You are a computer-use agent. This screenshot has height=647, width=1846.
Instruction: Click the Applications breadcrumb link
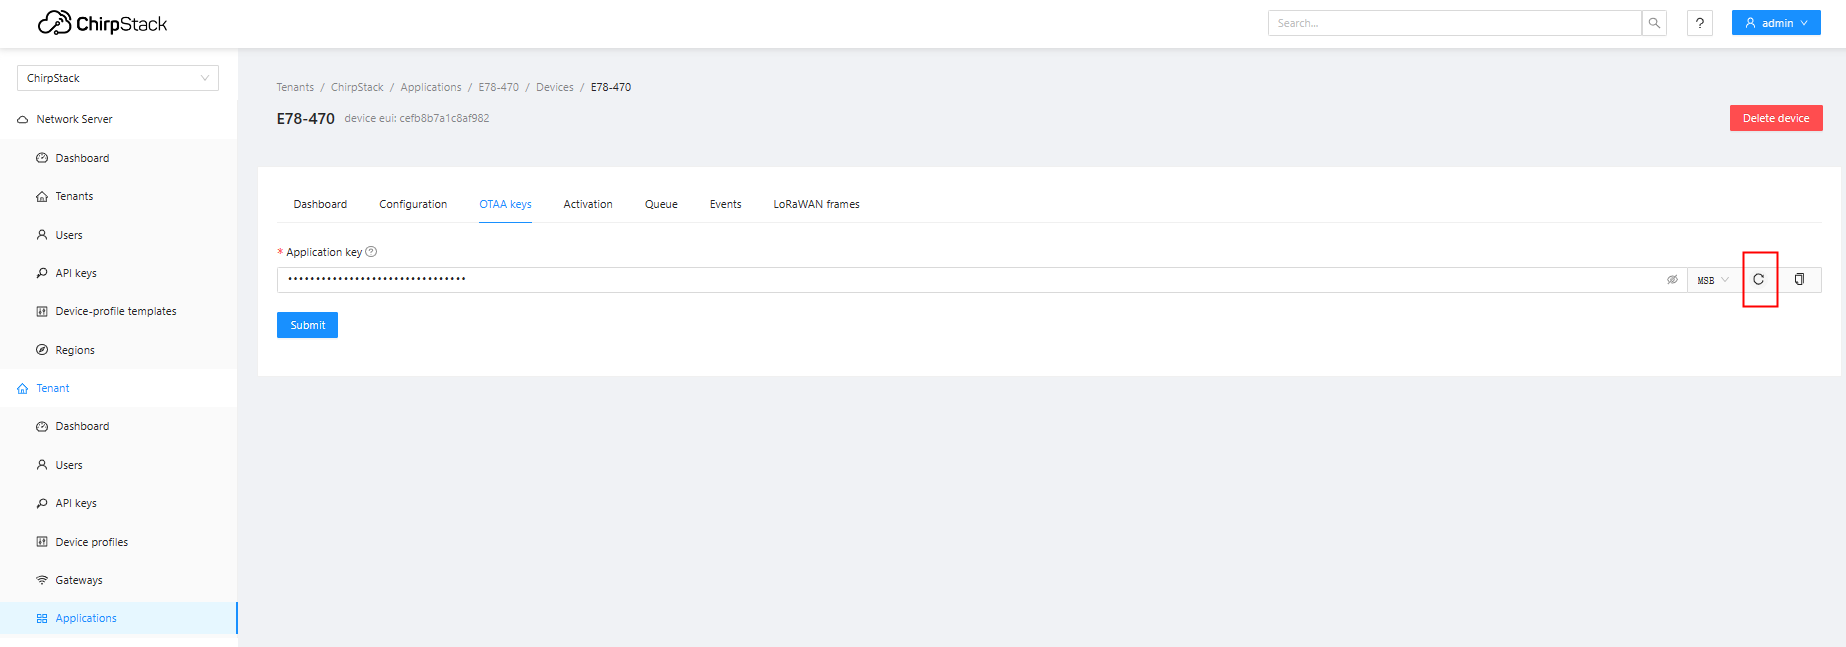[x=431, y=87]
